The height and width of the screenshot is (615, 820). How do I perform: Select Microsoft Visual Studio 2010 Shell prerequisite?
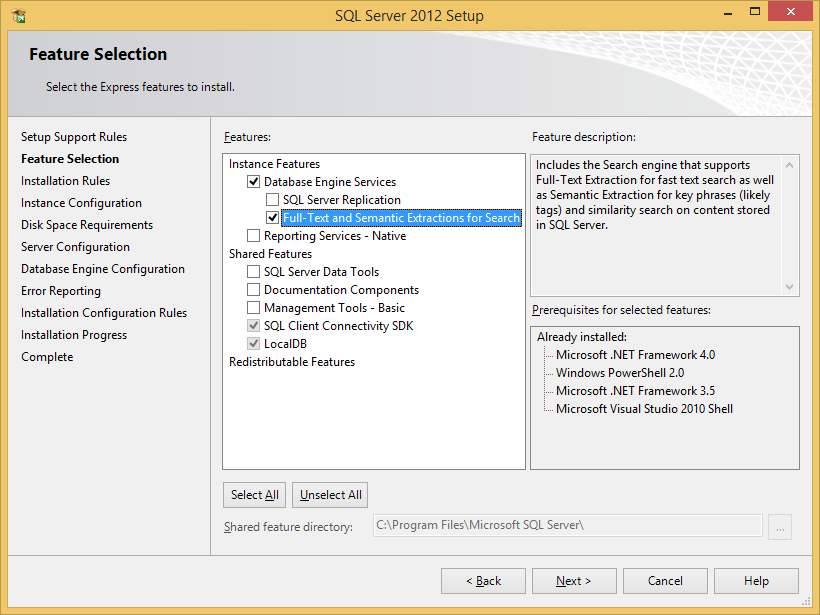tap(644, 409)
